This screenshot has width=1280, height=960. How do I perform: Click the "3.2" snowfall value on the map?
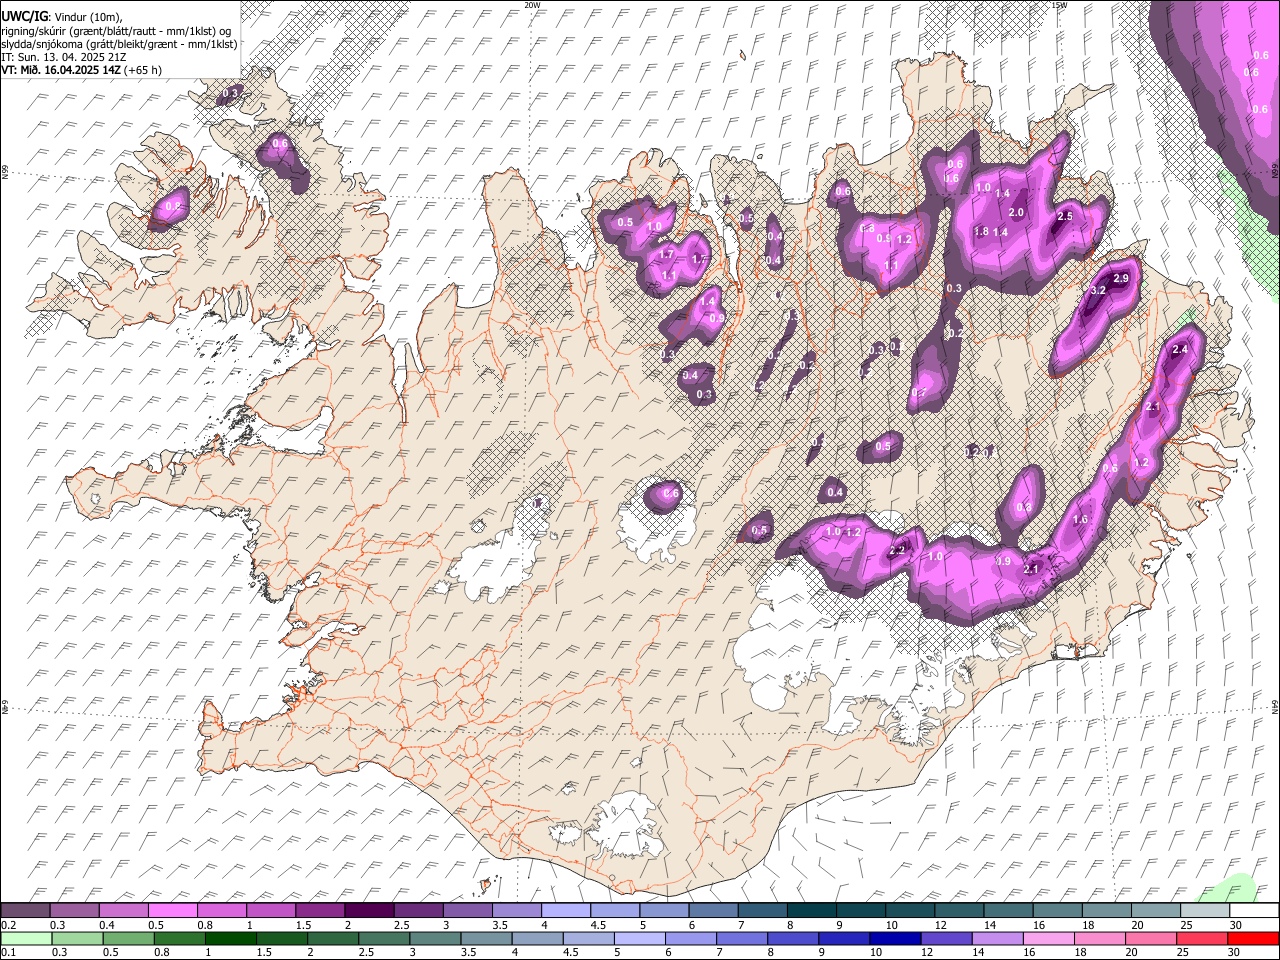(1097, 290)
